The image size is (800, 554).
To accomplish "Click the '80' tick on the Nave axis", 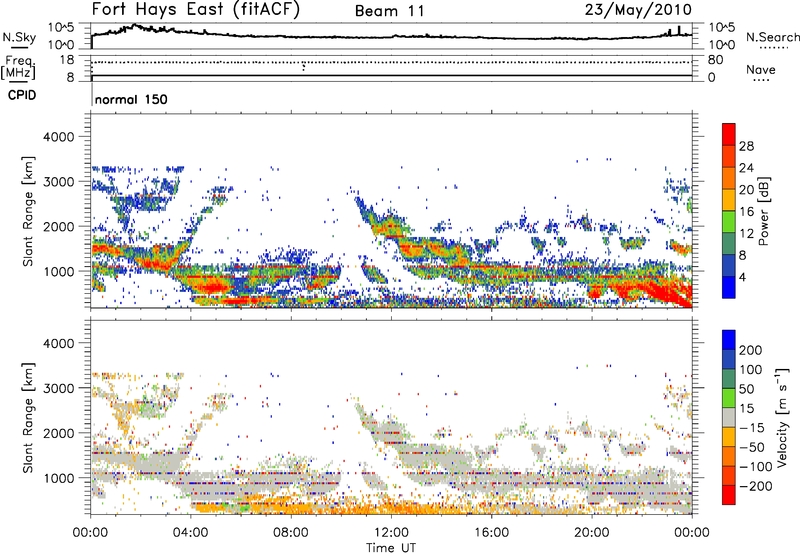I will [715, 60].
